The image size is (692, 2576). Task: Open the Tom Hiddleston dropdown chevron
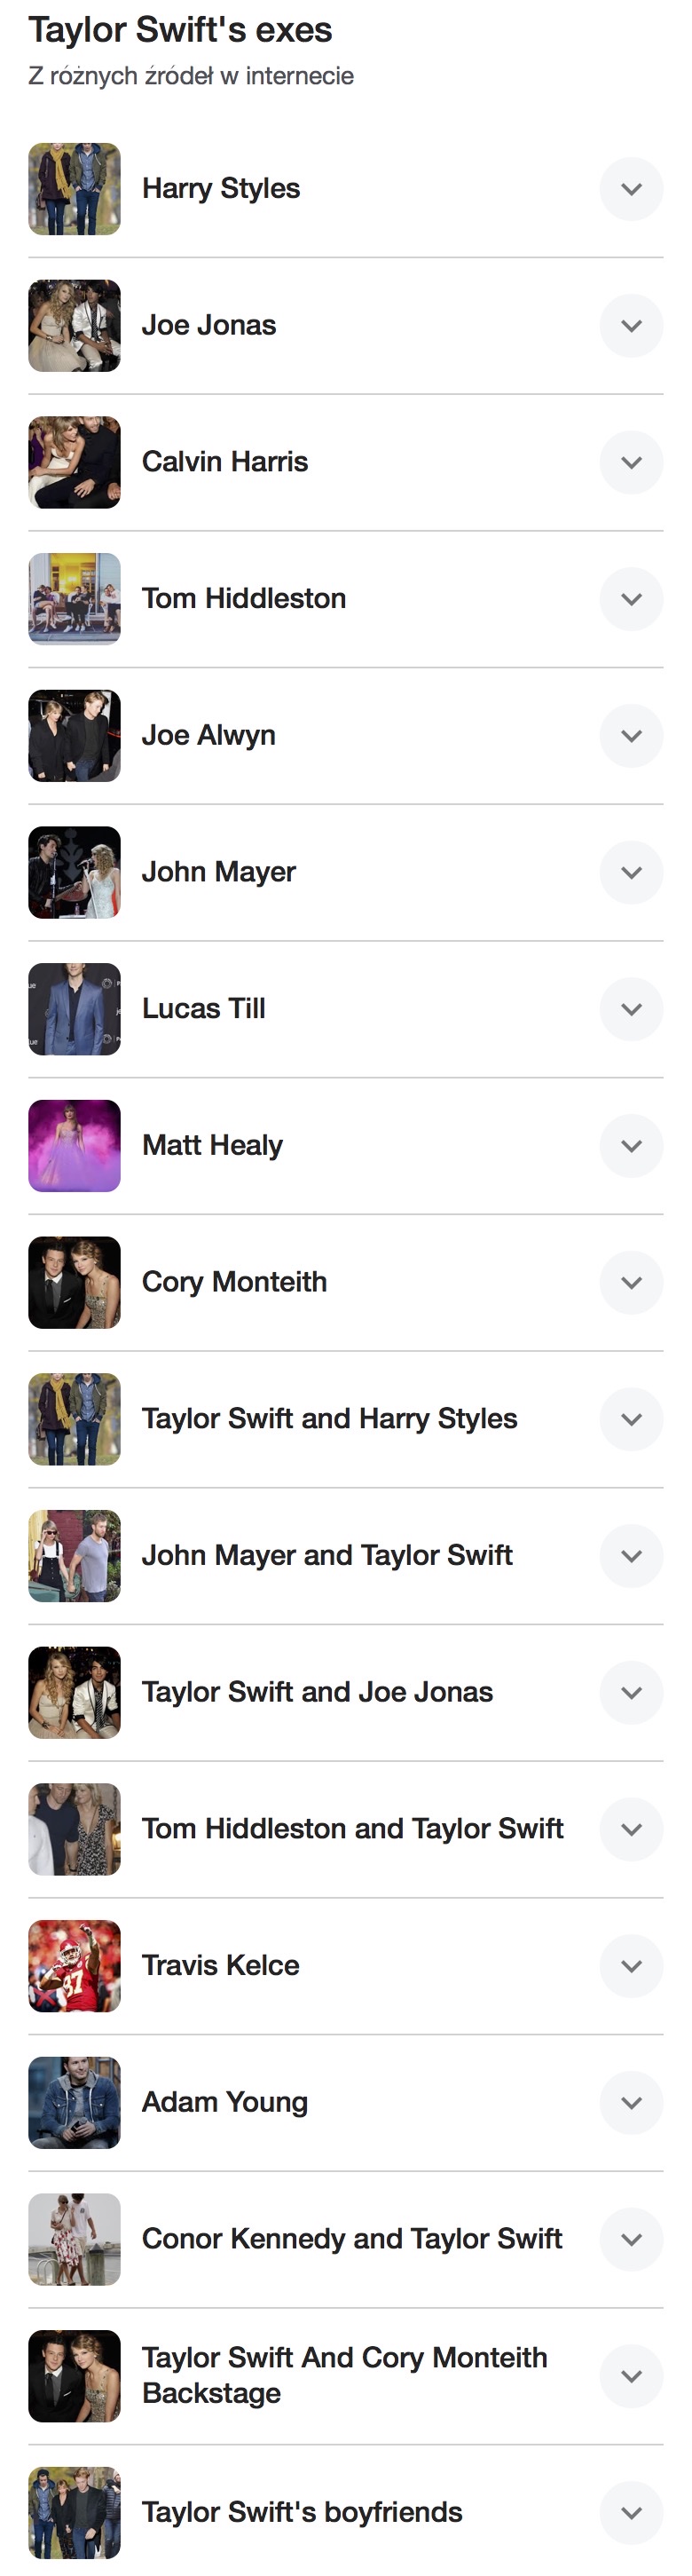(631, 599)
